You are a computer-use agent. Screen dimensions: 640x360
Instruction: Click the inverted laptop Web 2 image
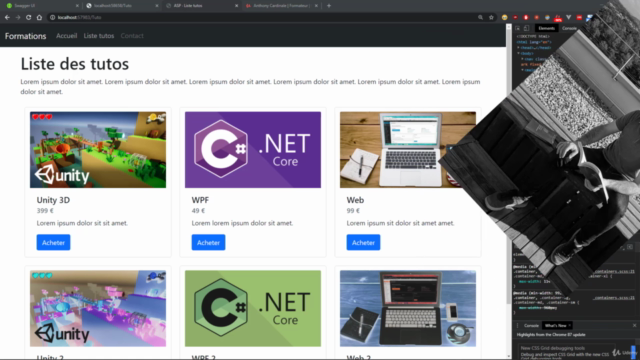[408, 309]
